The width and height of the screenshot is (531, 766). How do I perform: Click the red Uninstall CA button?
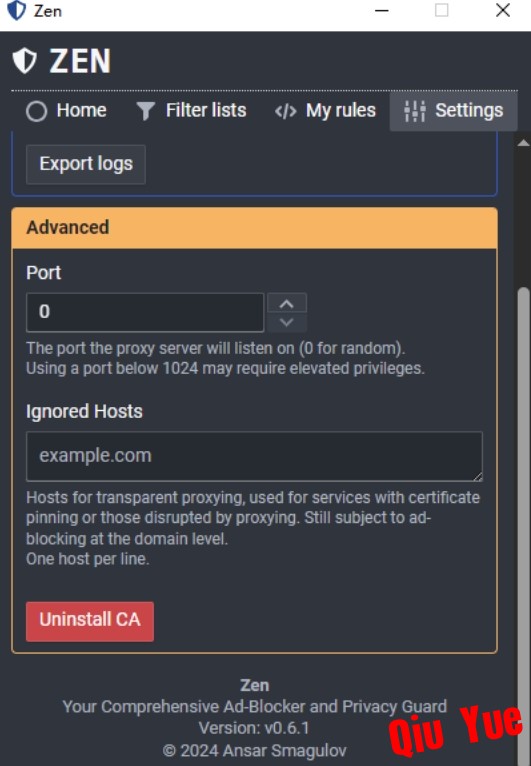[x=90, y=621]
